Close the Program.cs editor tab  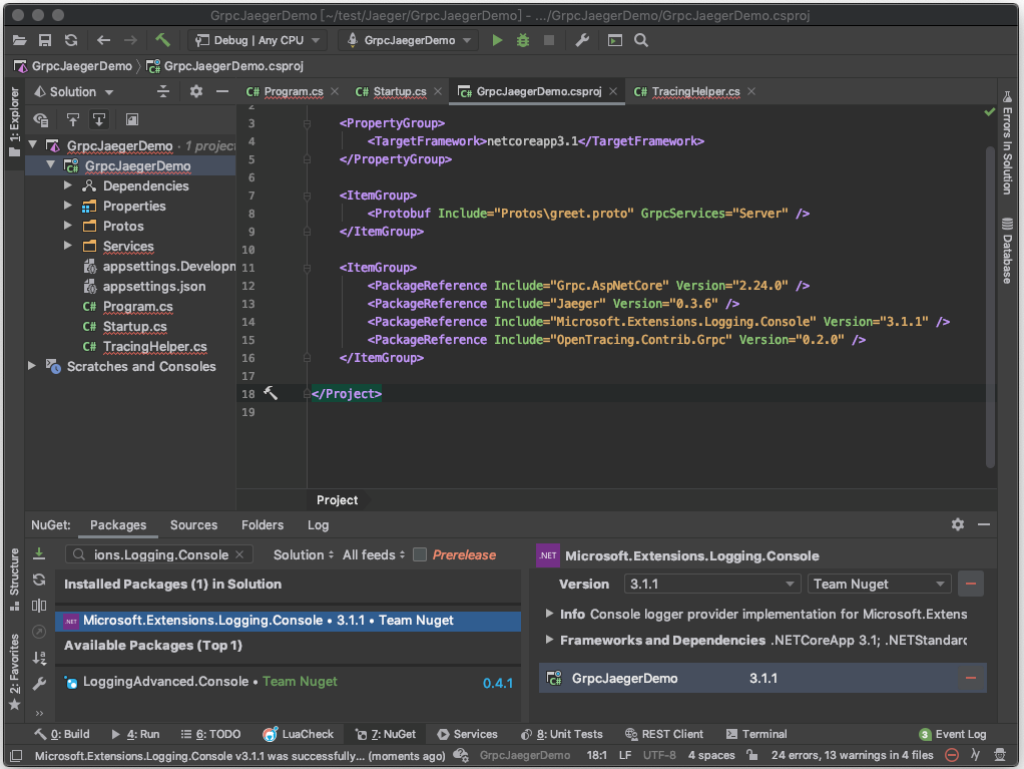pos(334,91)
